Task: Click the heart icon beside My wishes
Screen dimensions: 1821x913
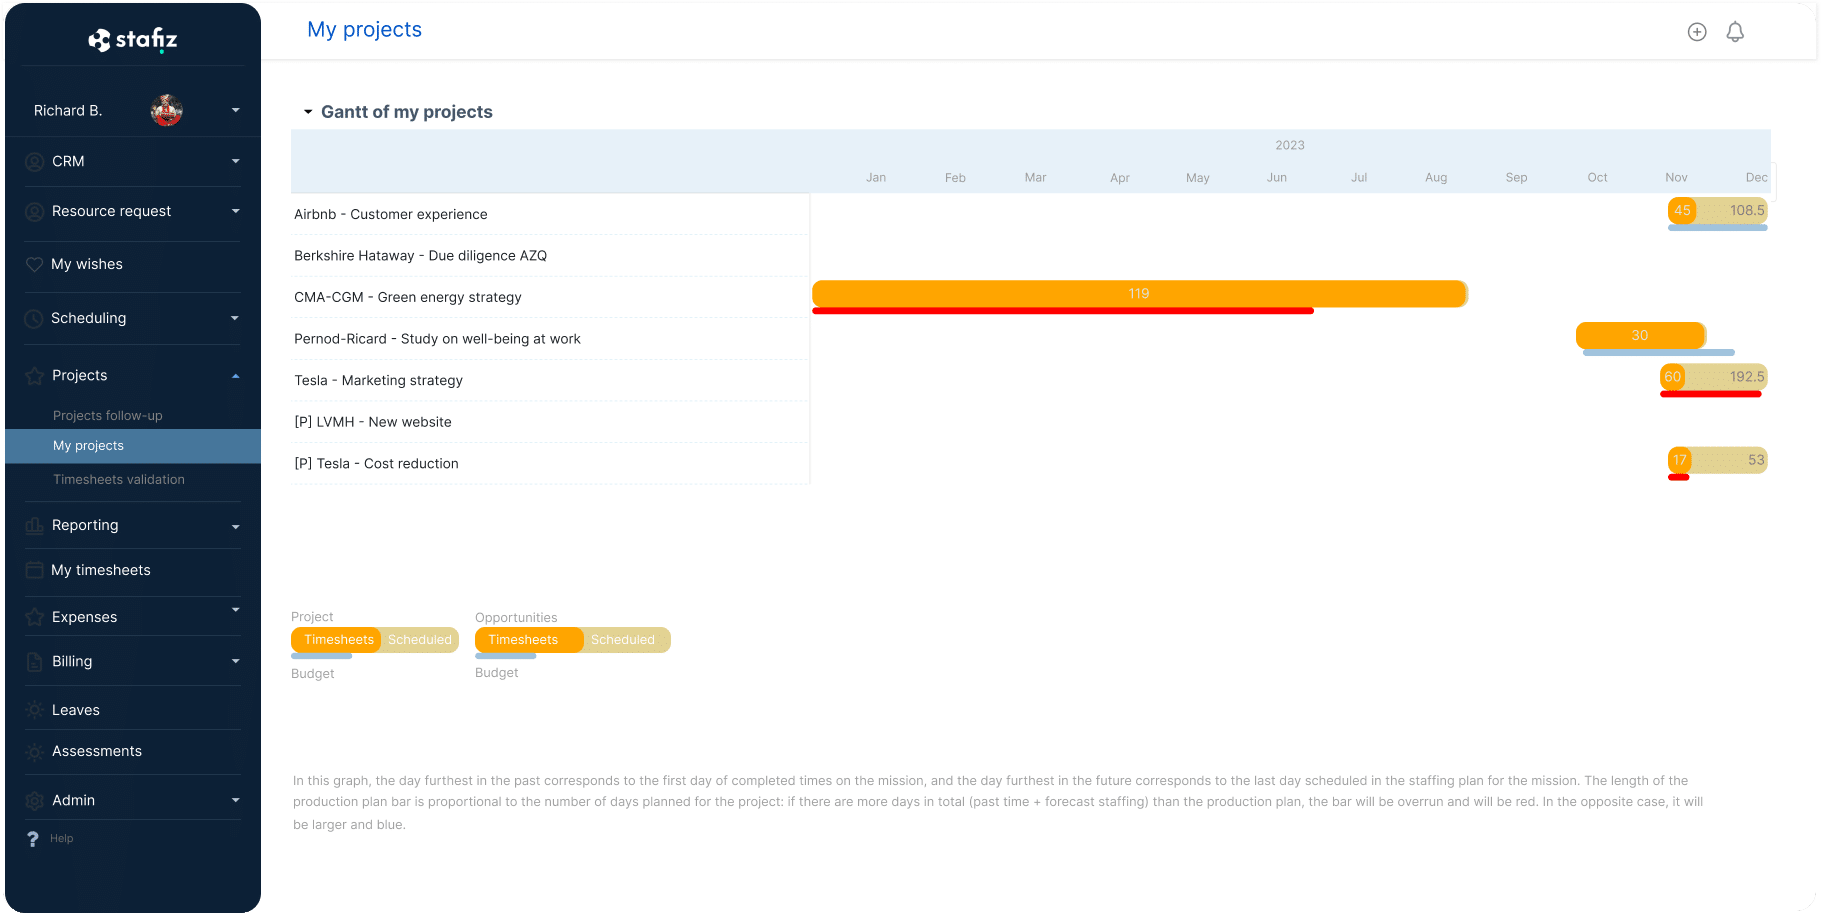Action: (x=34, y=264)
